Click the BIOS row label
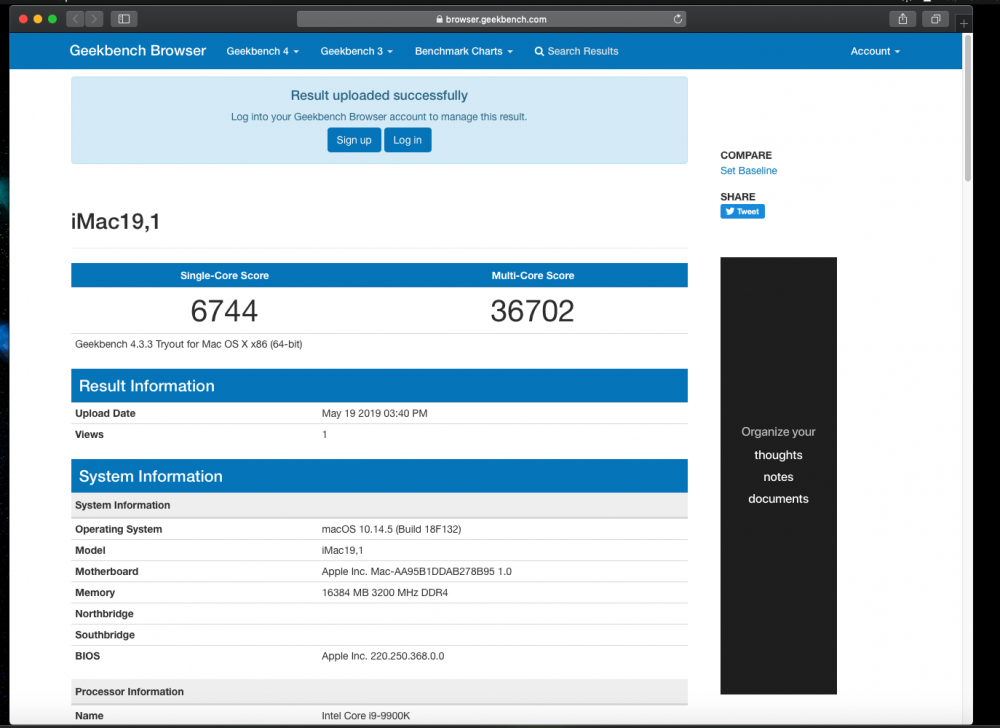 pos(87,656)
